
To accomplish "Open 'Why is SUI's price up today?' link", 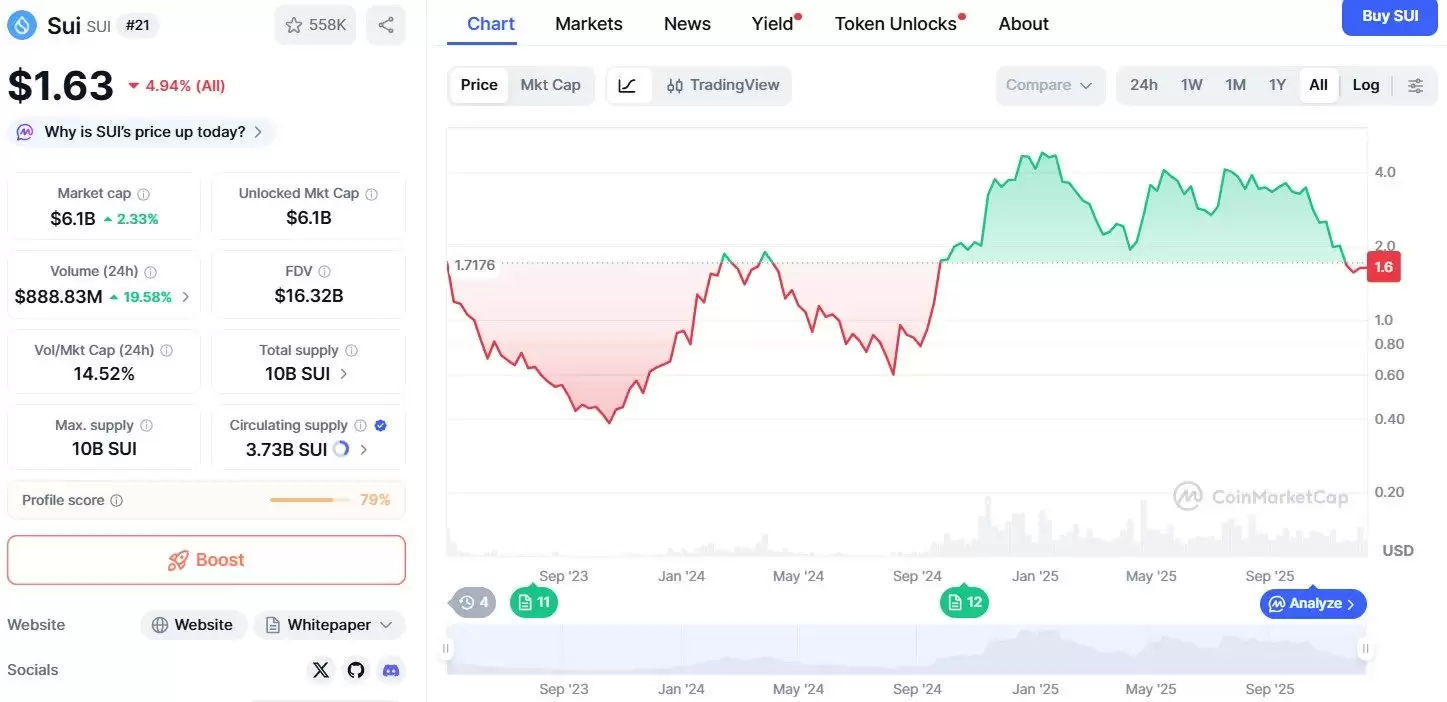I will tap(140, 131).
